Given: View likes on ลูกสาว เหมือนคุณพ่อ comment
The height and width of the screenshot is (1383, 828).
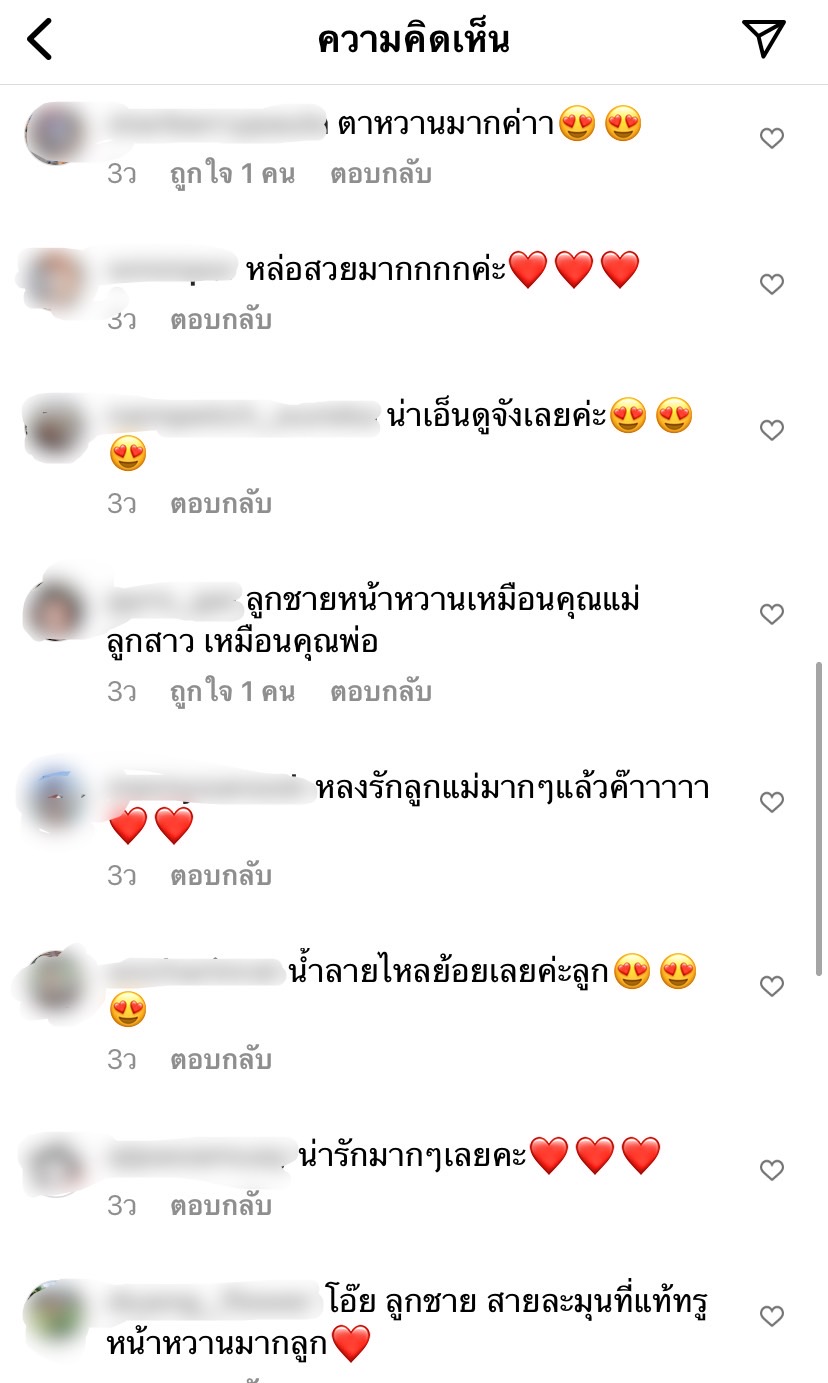Looking at the screenshot, I should click(232, 692).
